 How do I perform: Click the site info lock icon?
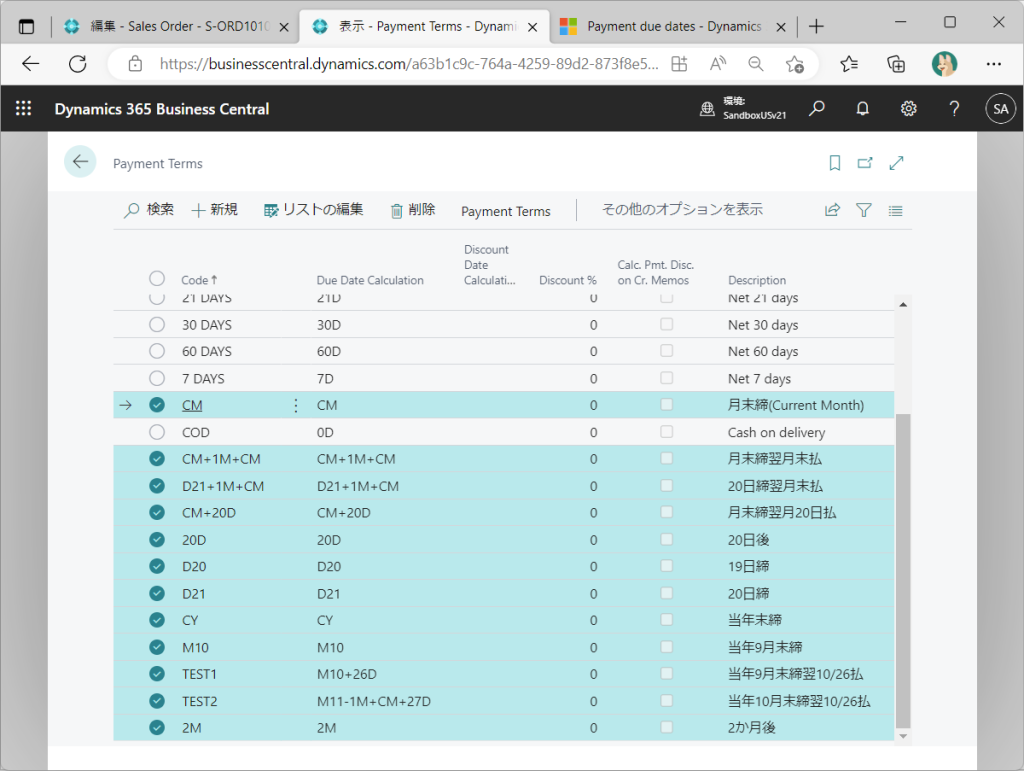point(135,63)
